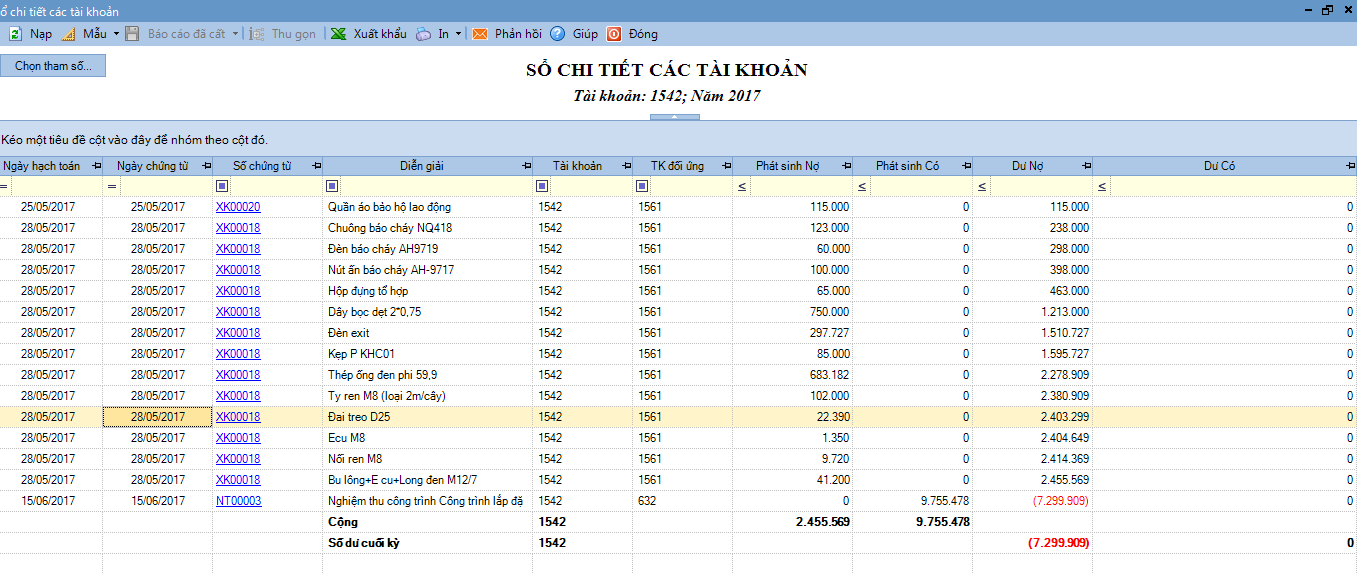
Task: Click the Chọn tham số button
Action: 53,66
